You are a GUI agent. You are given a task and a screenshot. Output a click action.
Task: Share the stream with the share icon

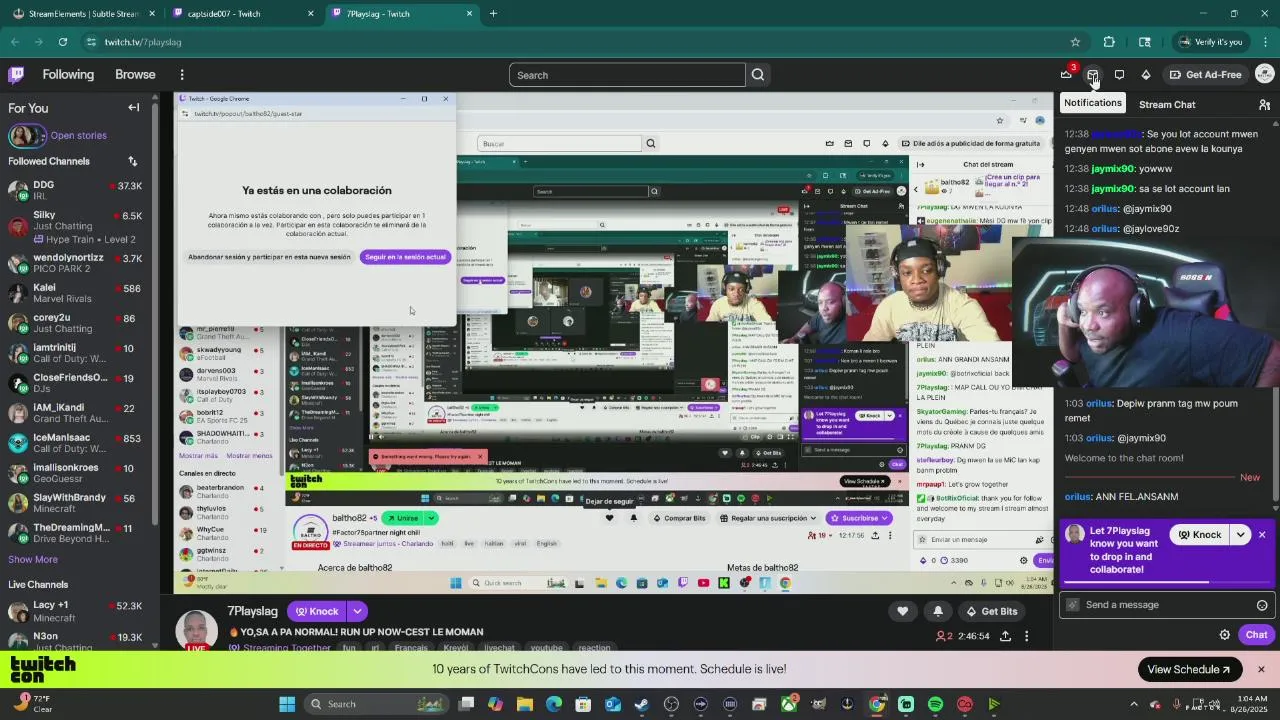point(1005,636)
